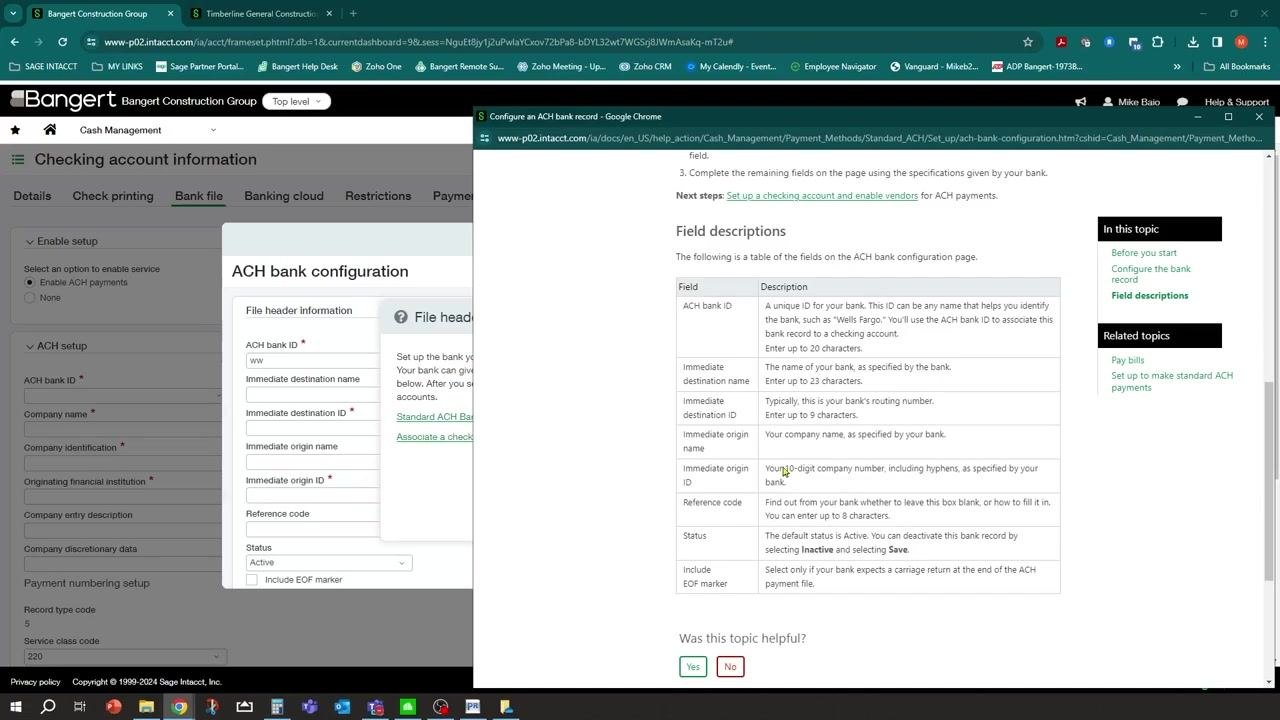Screen dimensions: 1280x720
Task: Click the home icon in Sage Intacct
Action: pyautogui.click(x=49, y=130)
